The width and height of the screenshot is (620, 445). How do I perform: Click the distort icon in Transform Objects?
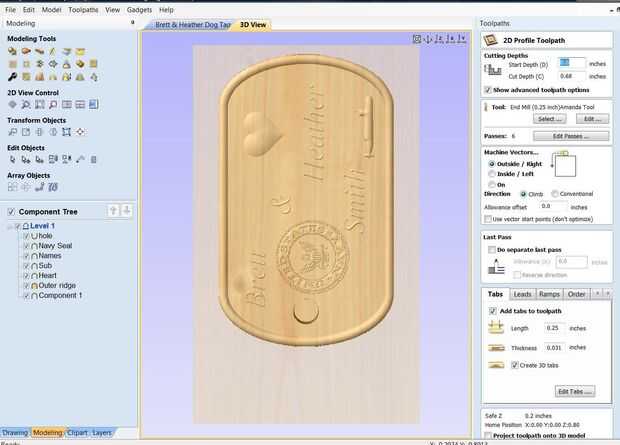click(x=66, y=132)
